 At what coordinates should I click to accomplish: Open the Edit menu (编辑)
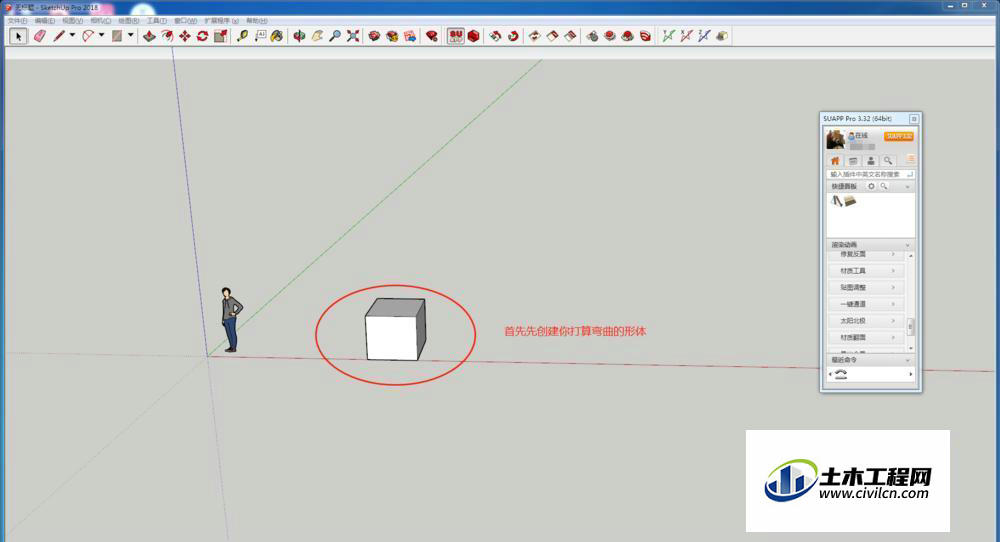[45, 21]
